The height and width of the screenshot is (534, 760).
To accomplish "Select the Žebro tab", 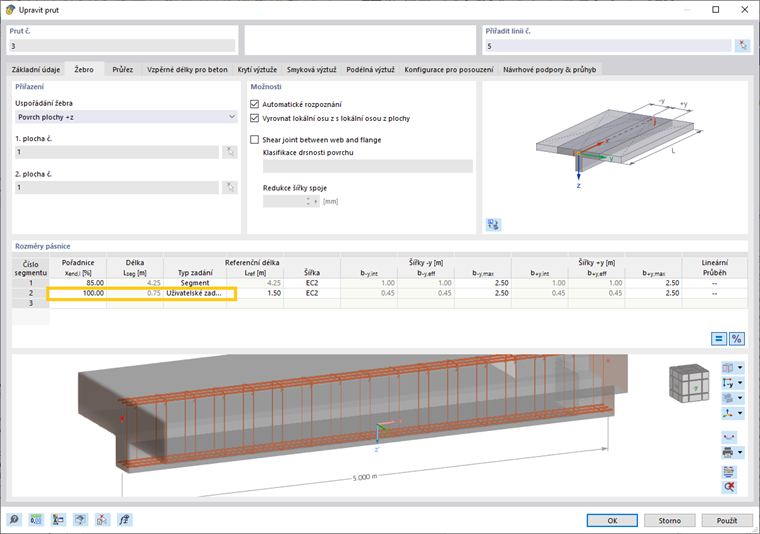I will pyautogui.click(x=84, y=69).
